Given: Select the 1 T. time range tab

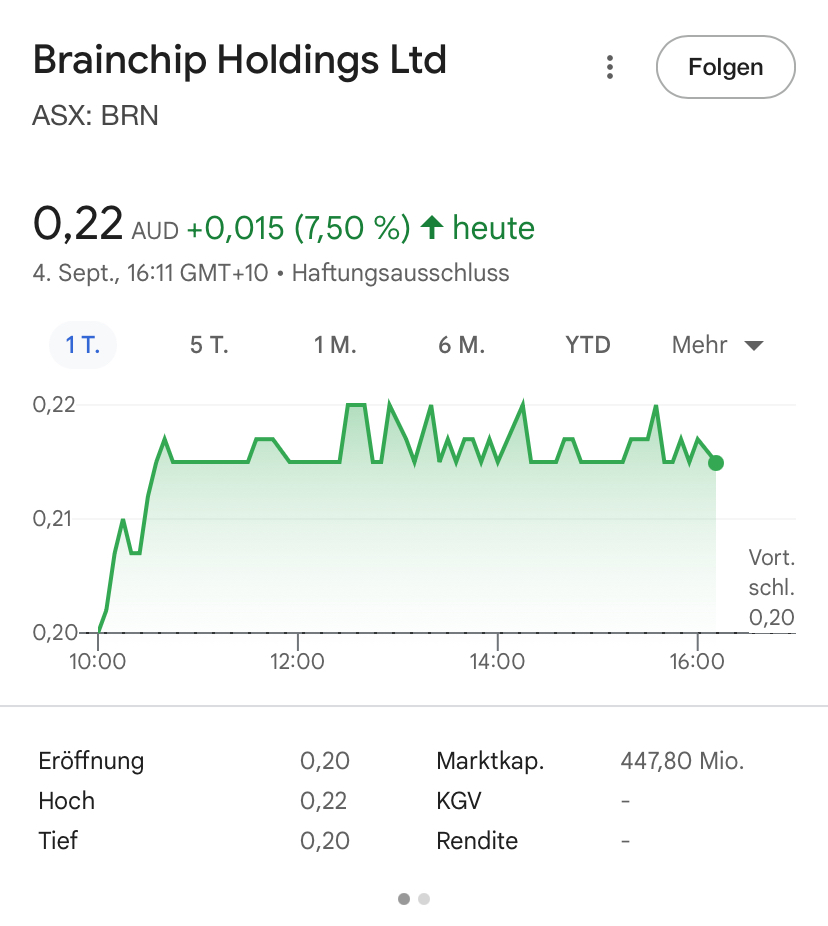Looking at the screenshot, I should pos(83,346).
